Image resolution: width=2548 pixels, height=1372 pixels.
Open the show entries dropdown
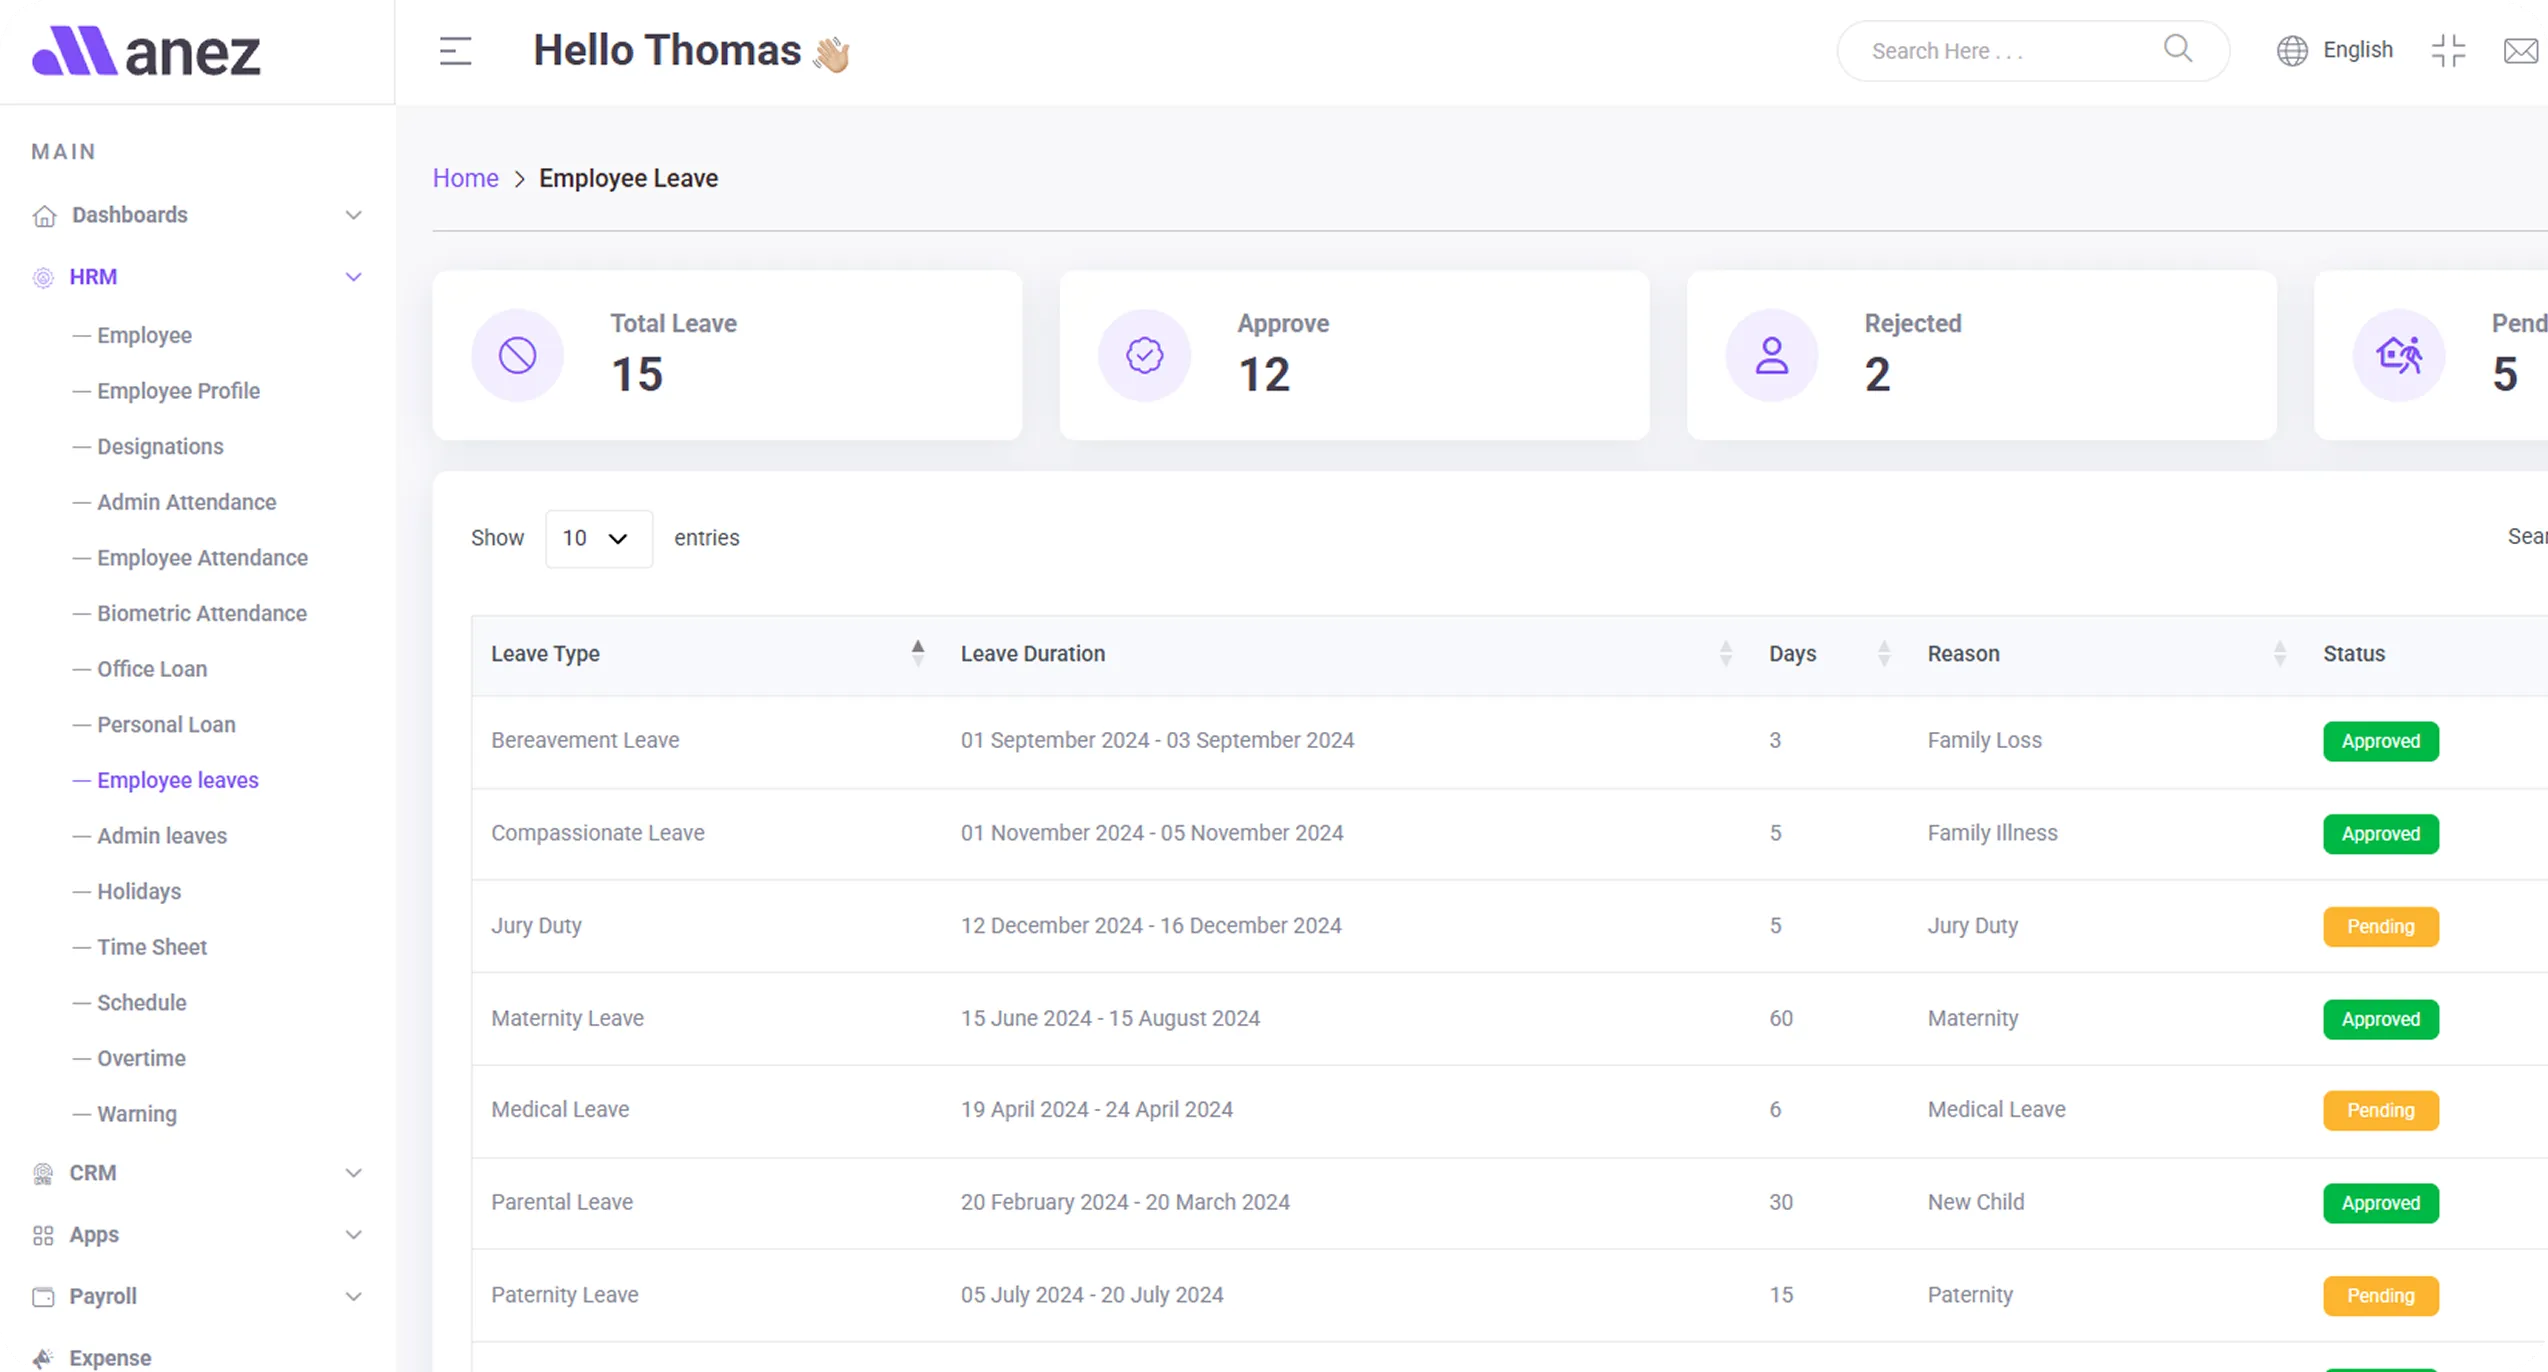tap(598, 538)
